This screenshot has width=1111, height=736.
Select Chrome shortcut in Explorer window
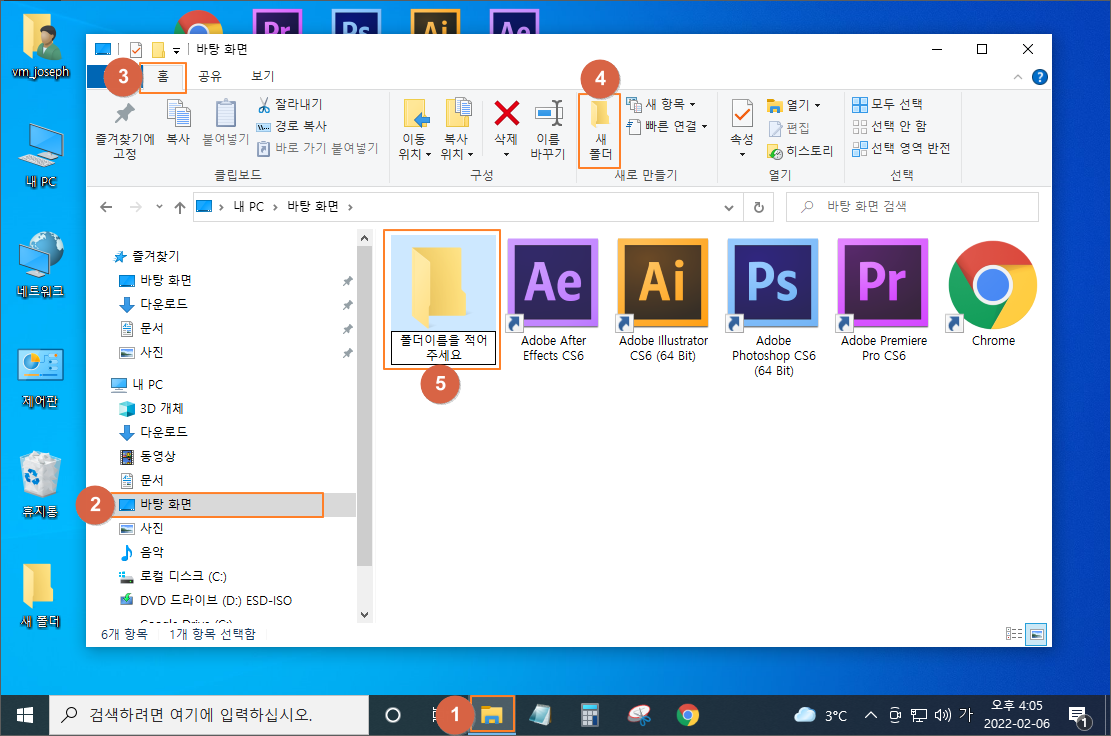993,294
